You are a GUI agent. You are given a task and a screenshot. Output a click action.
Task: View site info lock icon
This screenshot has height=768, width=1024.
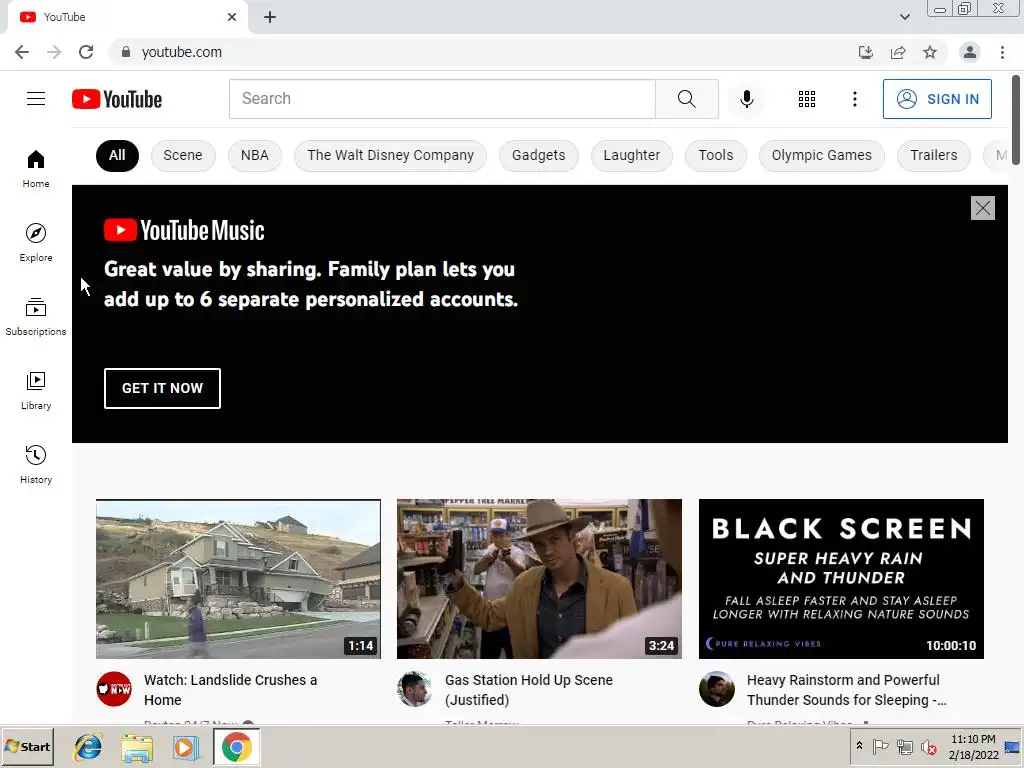coord(126,52)
